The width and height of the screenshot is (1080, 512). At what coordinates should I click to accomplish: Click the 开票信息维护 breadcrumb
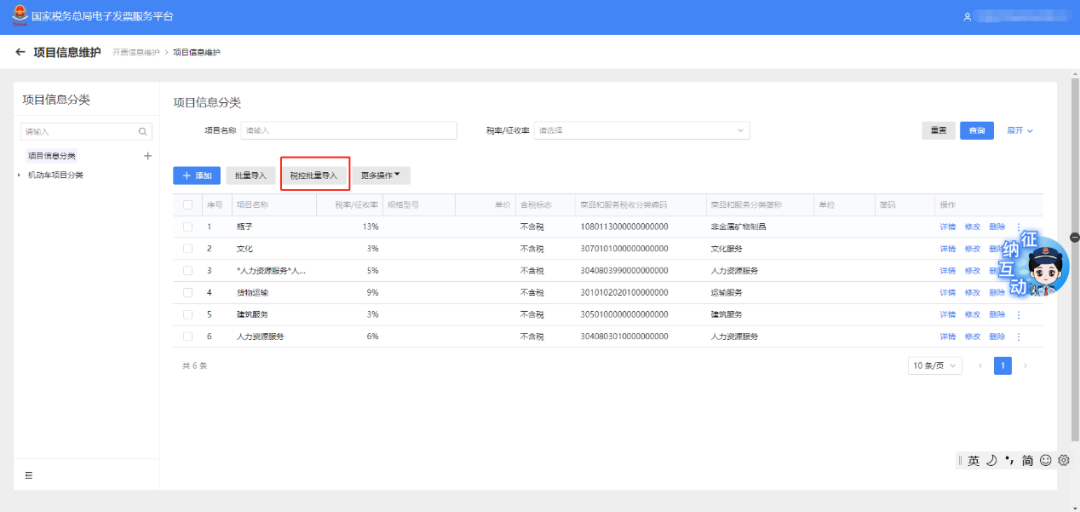coord(135,52)
